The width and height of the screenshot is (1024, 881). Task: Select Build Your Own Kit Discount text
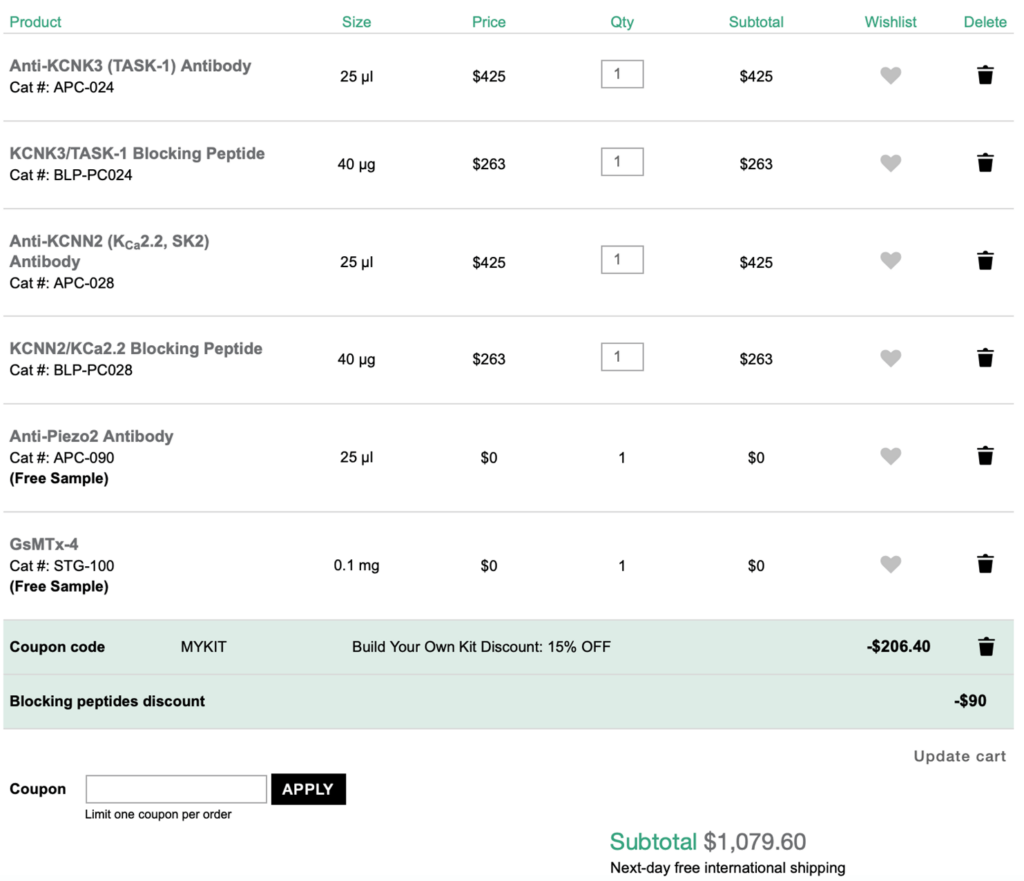[481, 647]
